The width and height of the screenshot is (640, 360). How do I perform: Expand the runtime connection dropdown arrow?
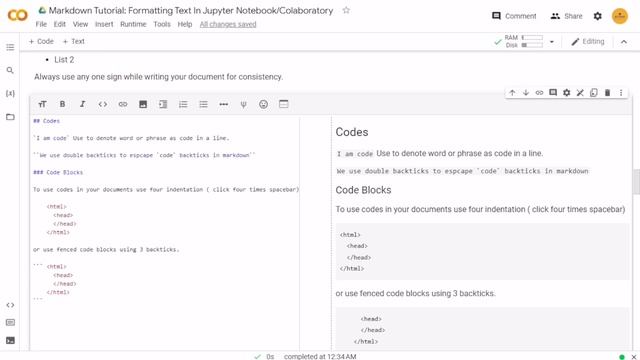coord(551,41)
